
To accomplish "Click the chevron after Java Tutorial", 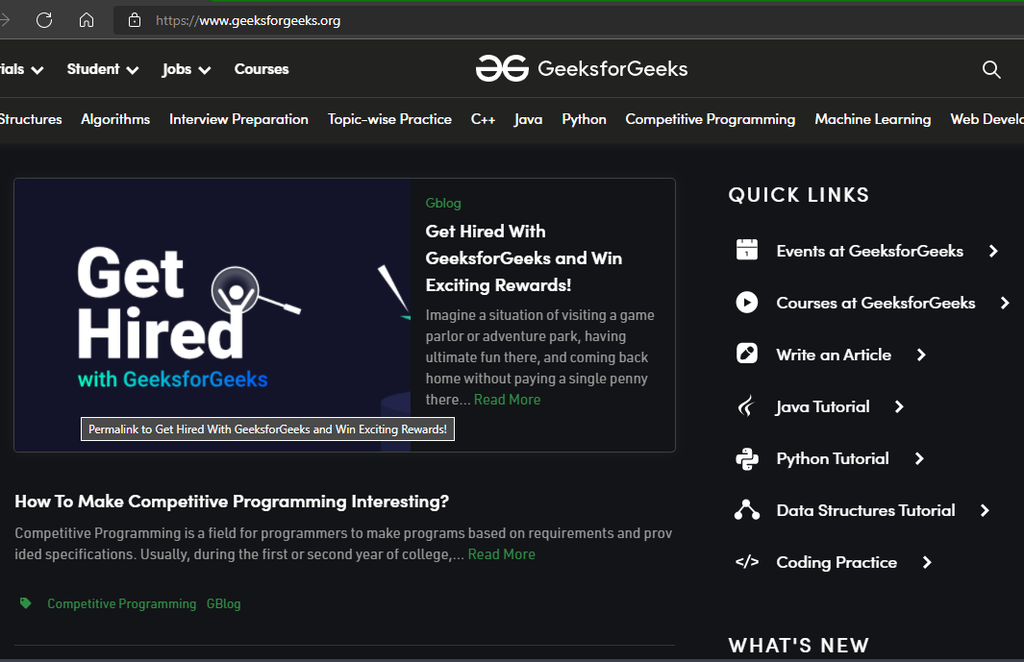I will (x=899, y=407).
